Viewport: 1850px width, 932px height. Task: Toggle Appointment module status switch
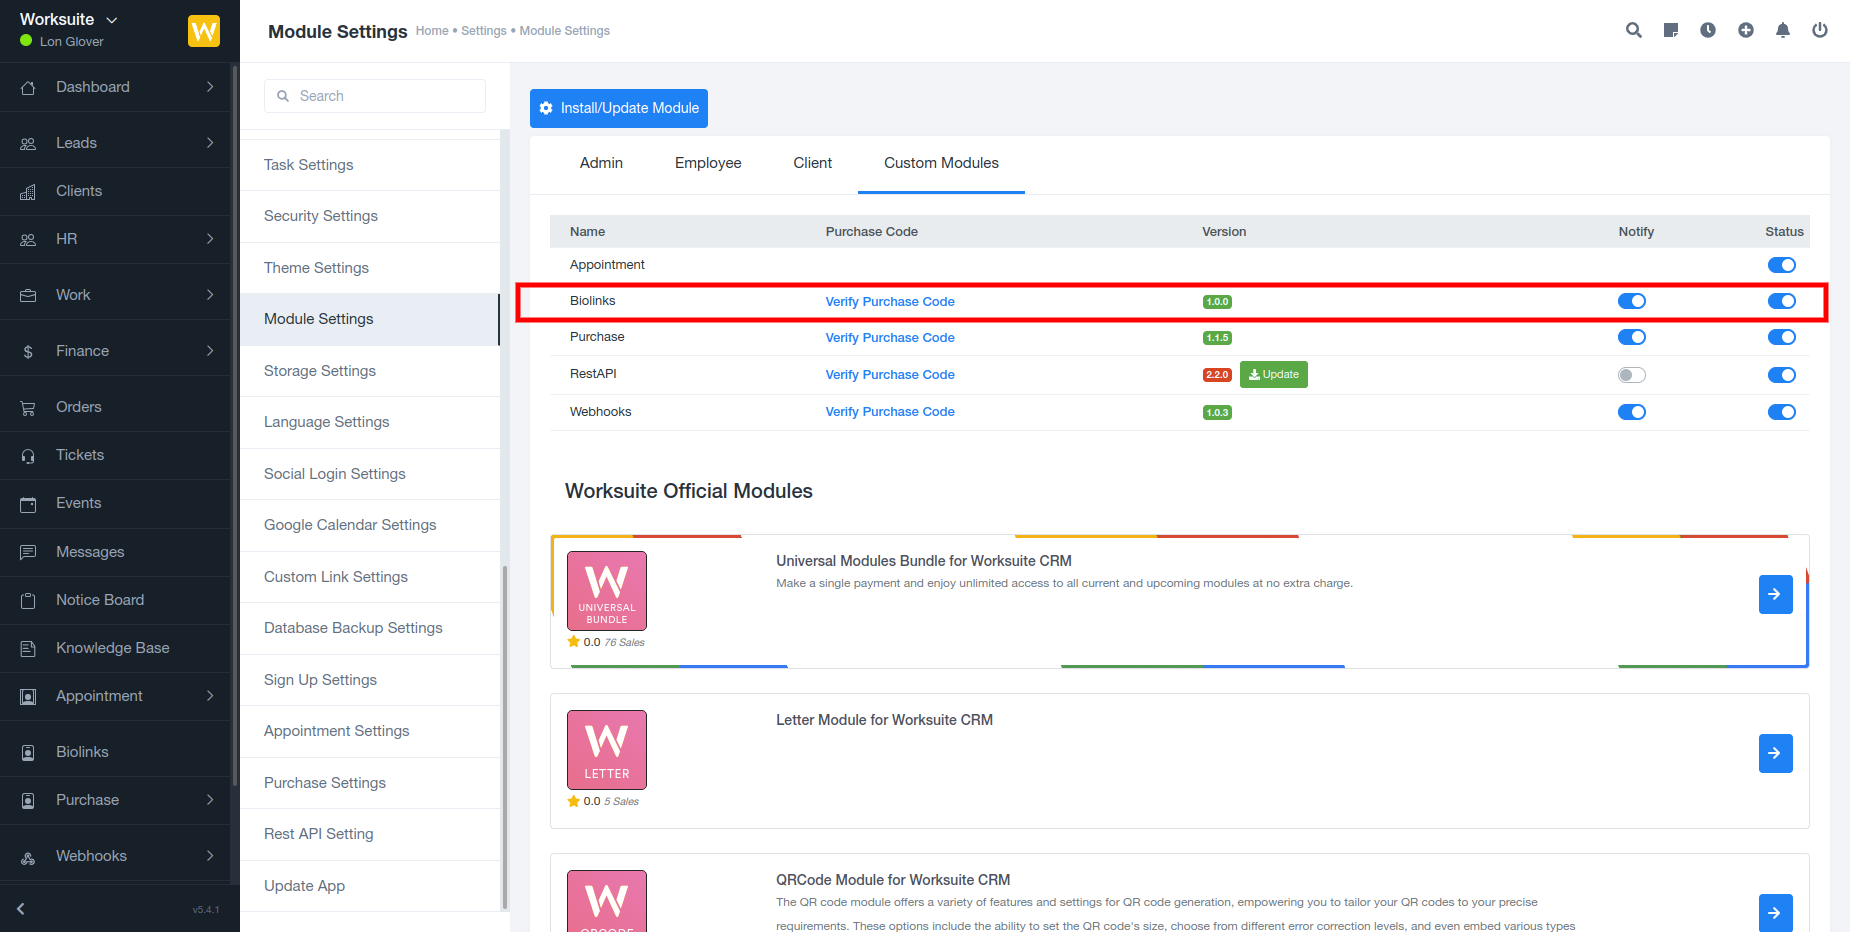coord(1782,265)
